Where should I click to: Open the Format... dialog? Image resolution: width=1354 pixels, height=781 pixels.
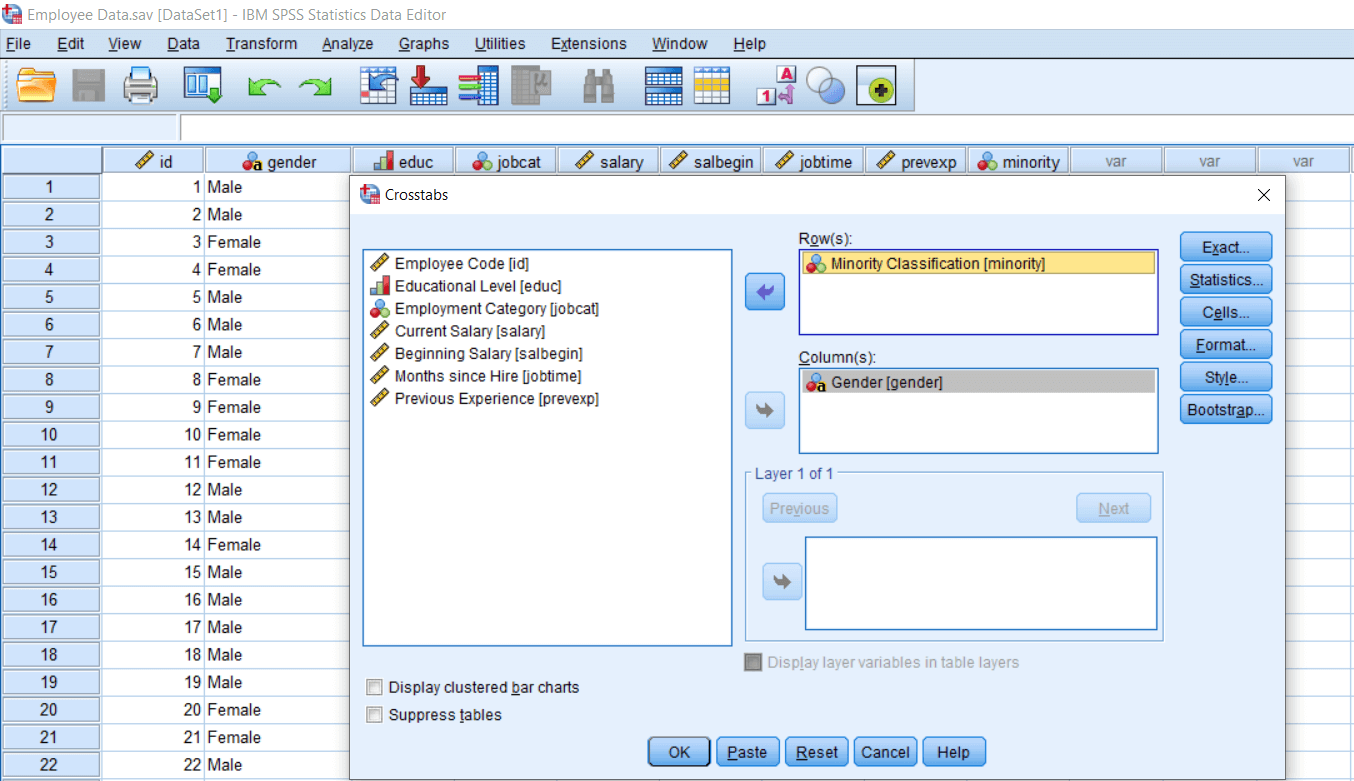[x=1226, y=345]
